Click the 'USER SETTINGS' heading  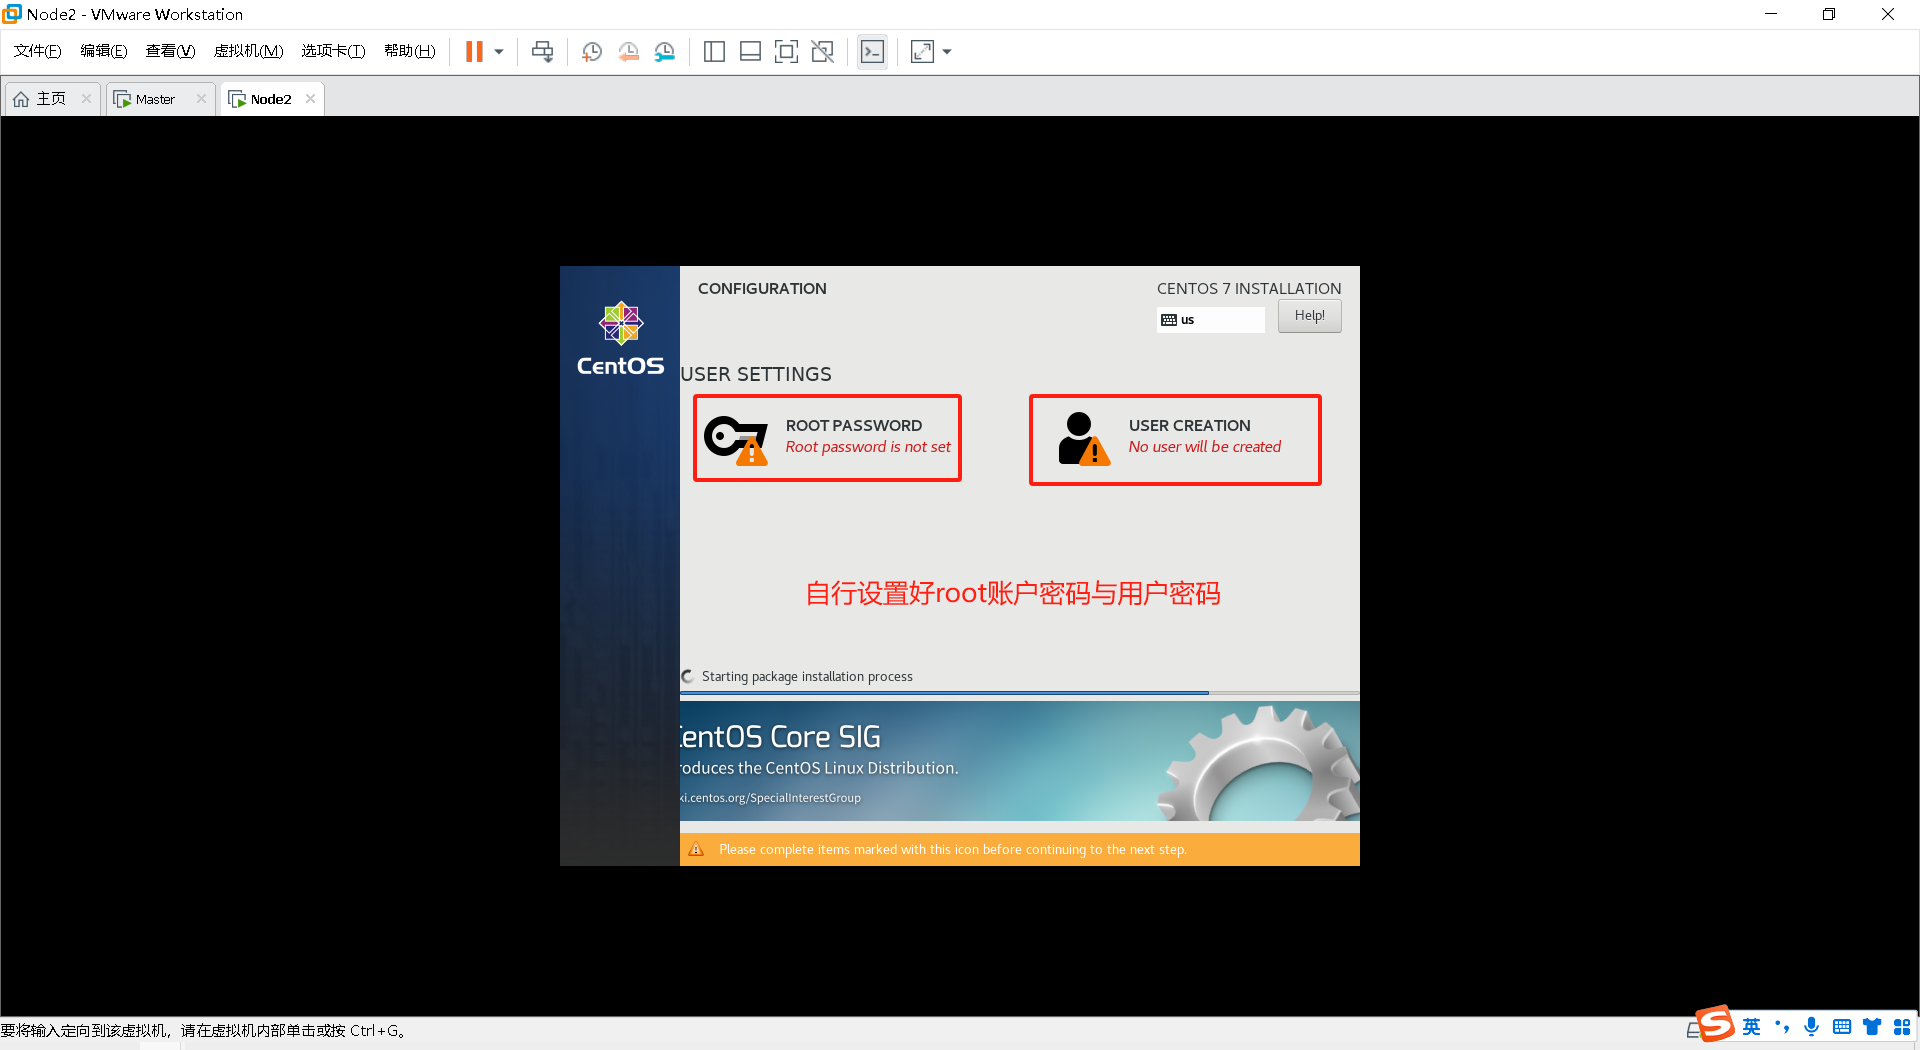pyautogui.click(x=756, y=374)
